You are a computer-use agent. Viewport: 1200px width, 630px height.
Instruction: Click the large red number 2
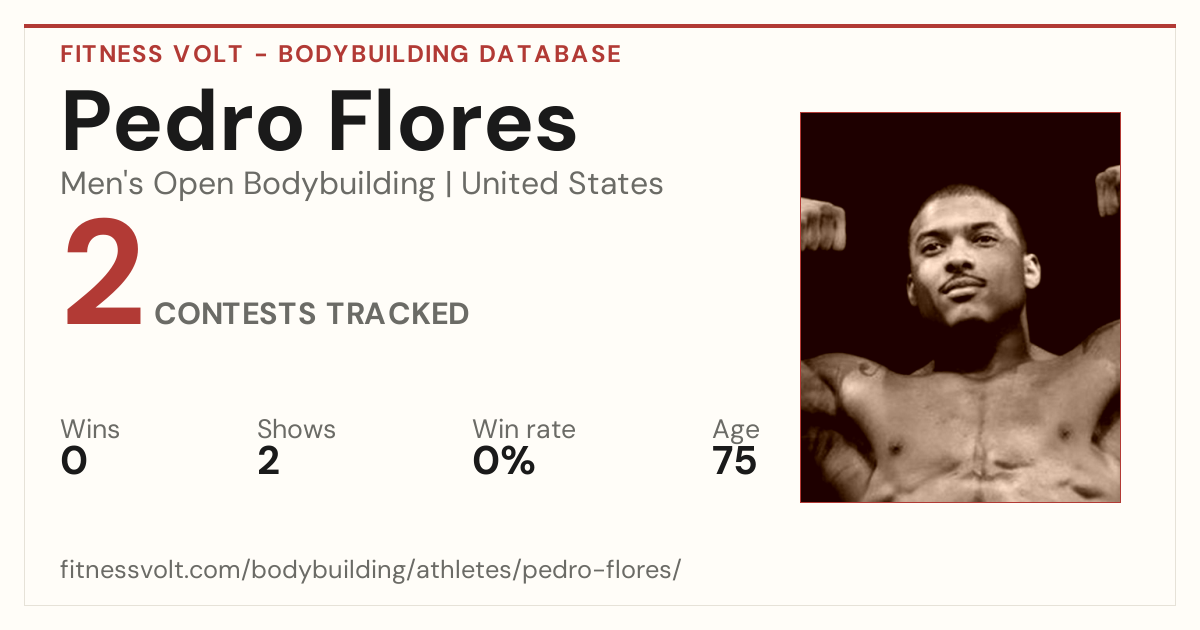tap(104, 273)
